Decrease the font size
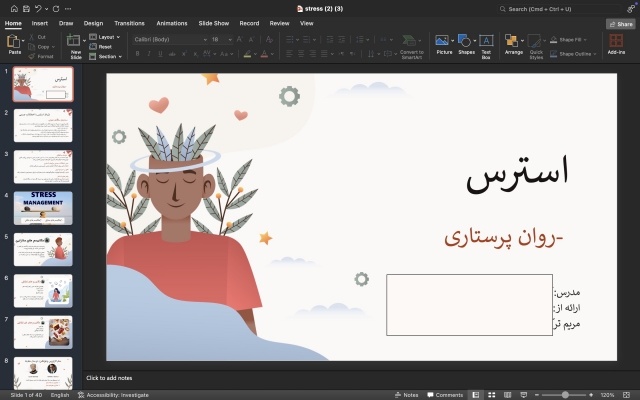 tap(251, 39)
